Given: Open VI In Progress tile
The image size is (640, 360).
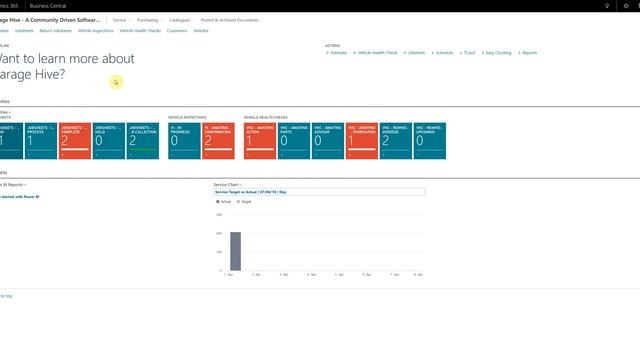Looking at the screenshot, I should [x=184, y=141].
